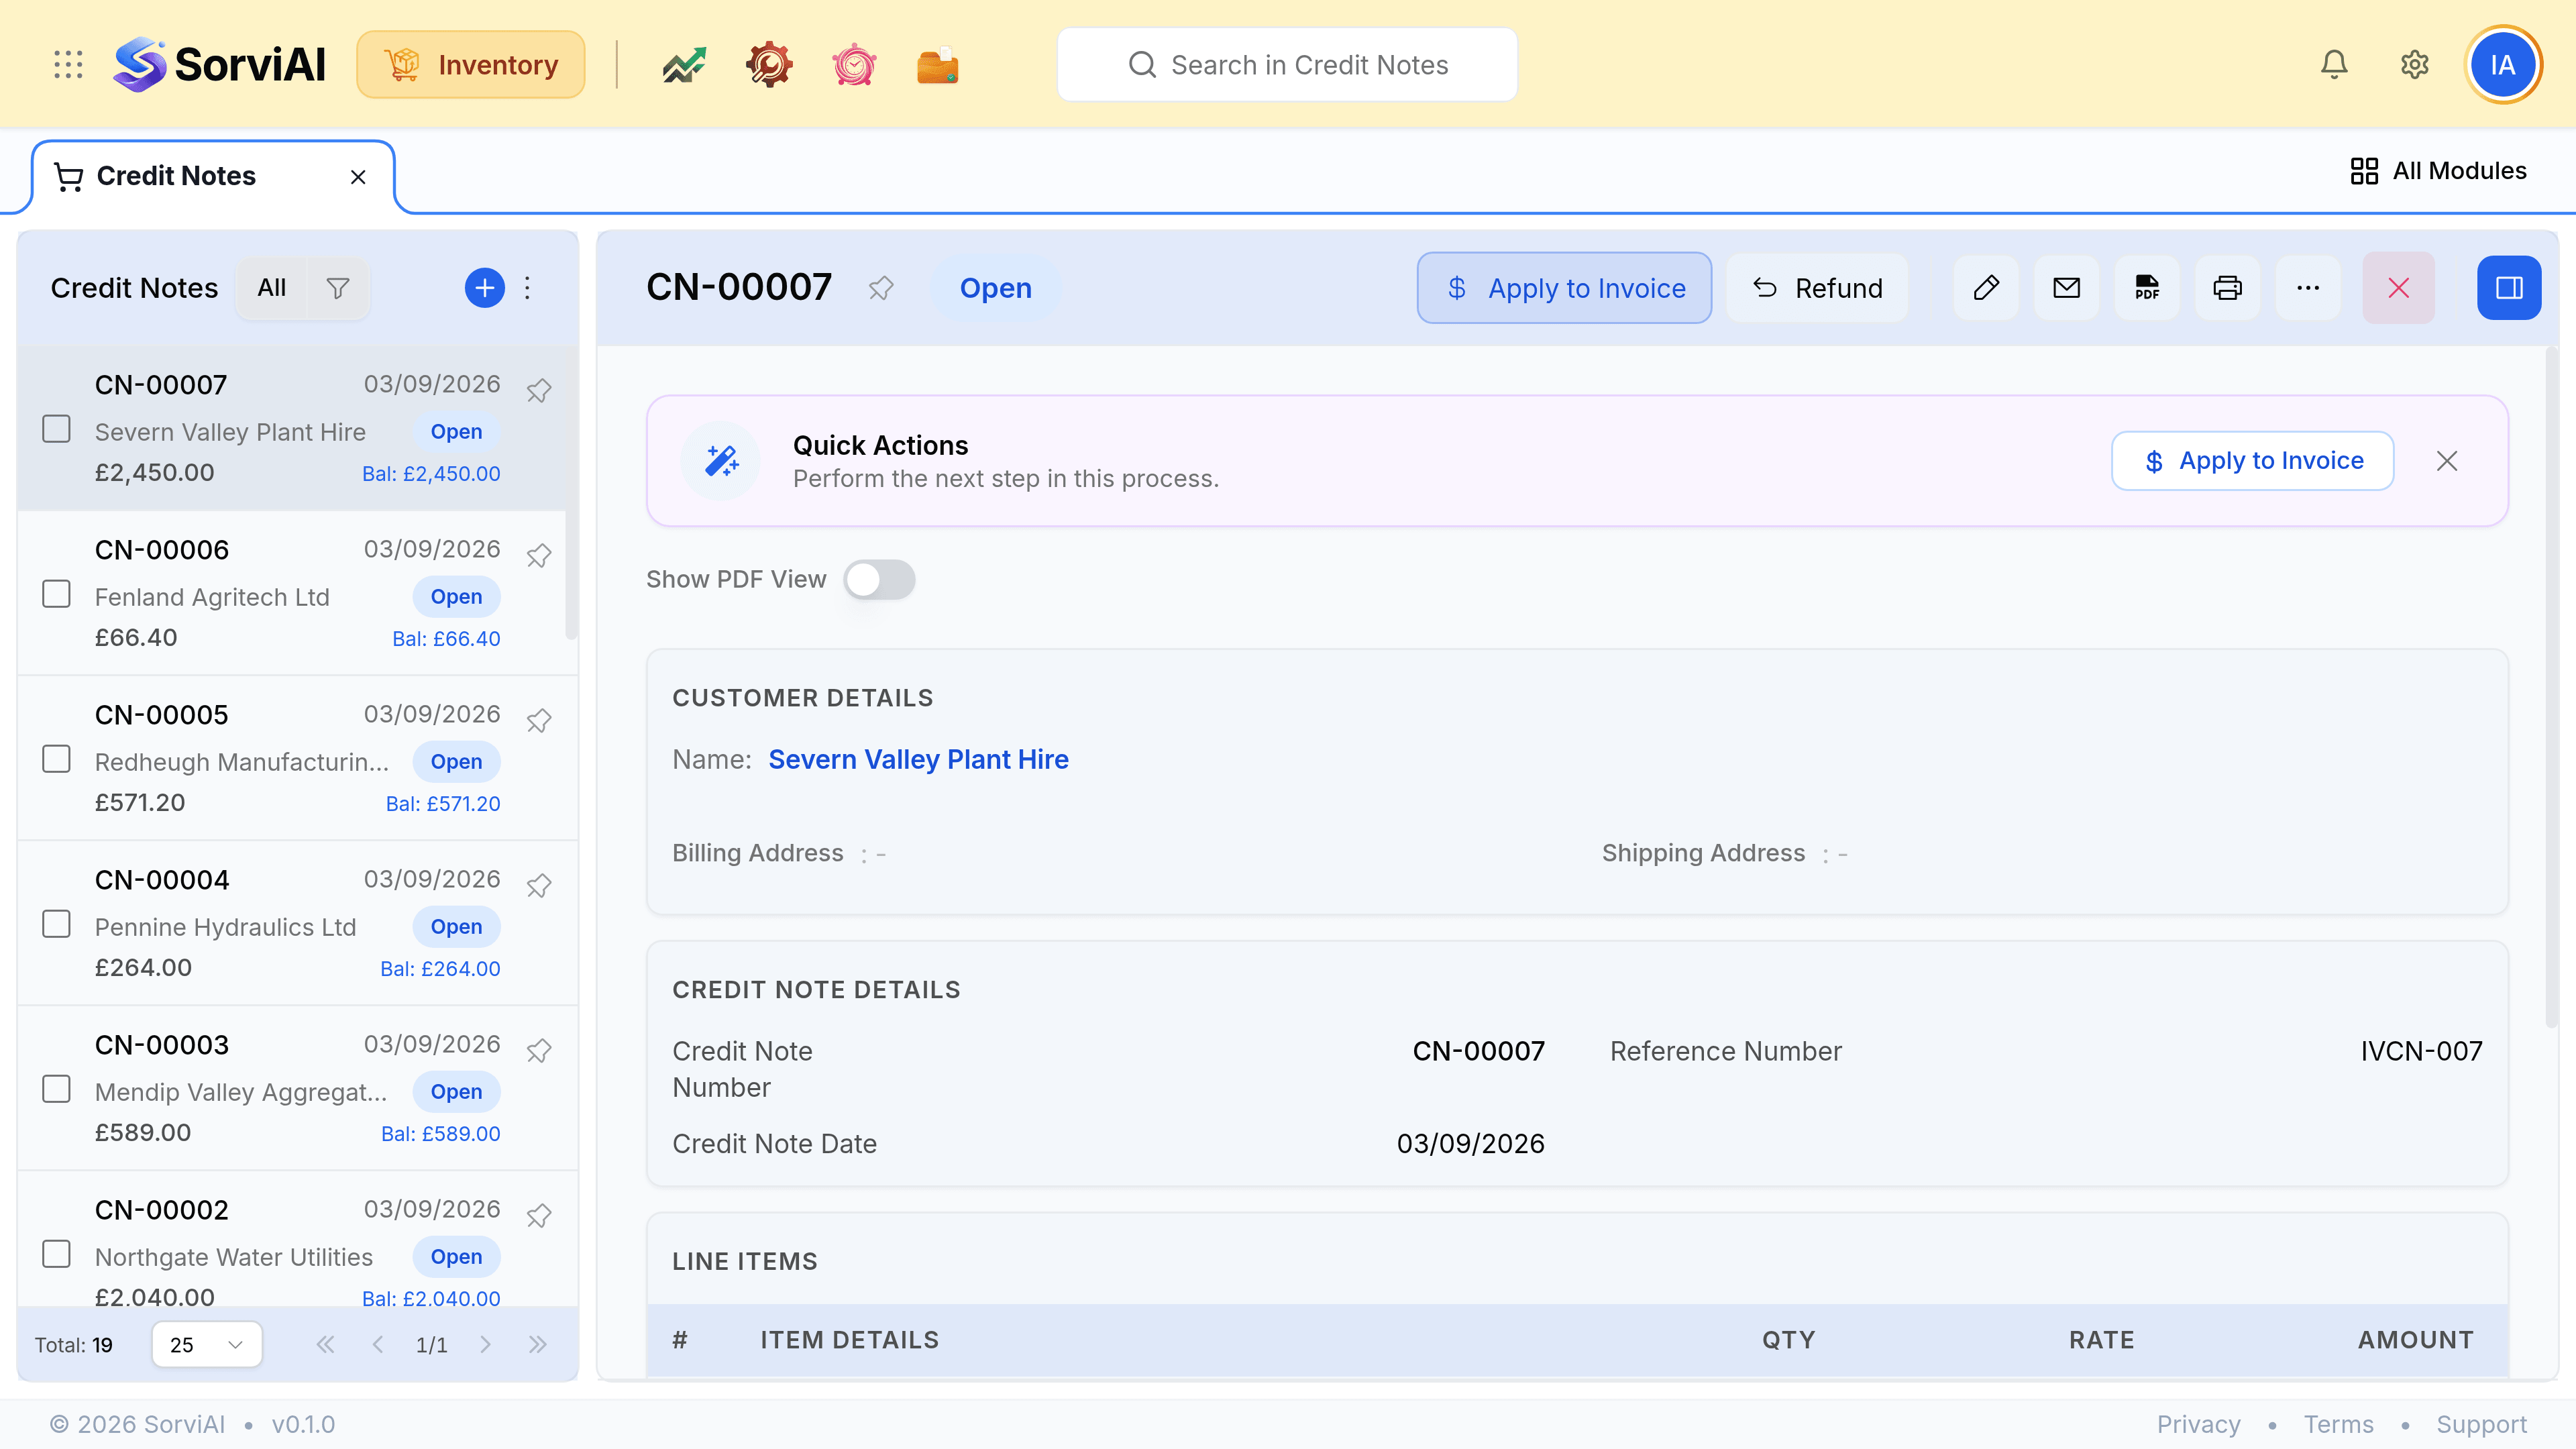Go to previous page of list

[378, 1345]
